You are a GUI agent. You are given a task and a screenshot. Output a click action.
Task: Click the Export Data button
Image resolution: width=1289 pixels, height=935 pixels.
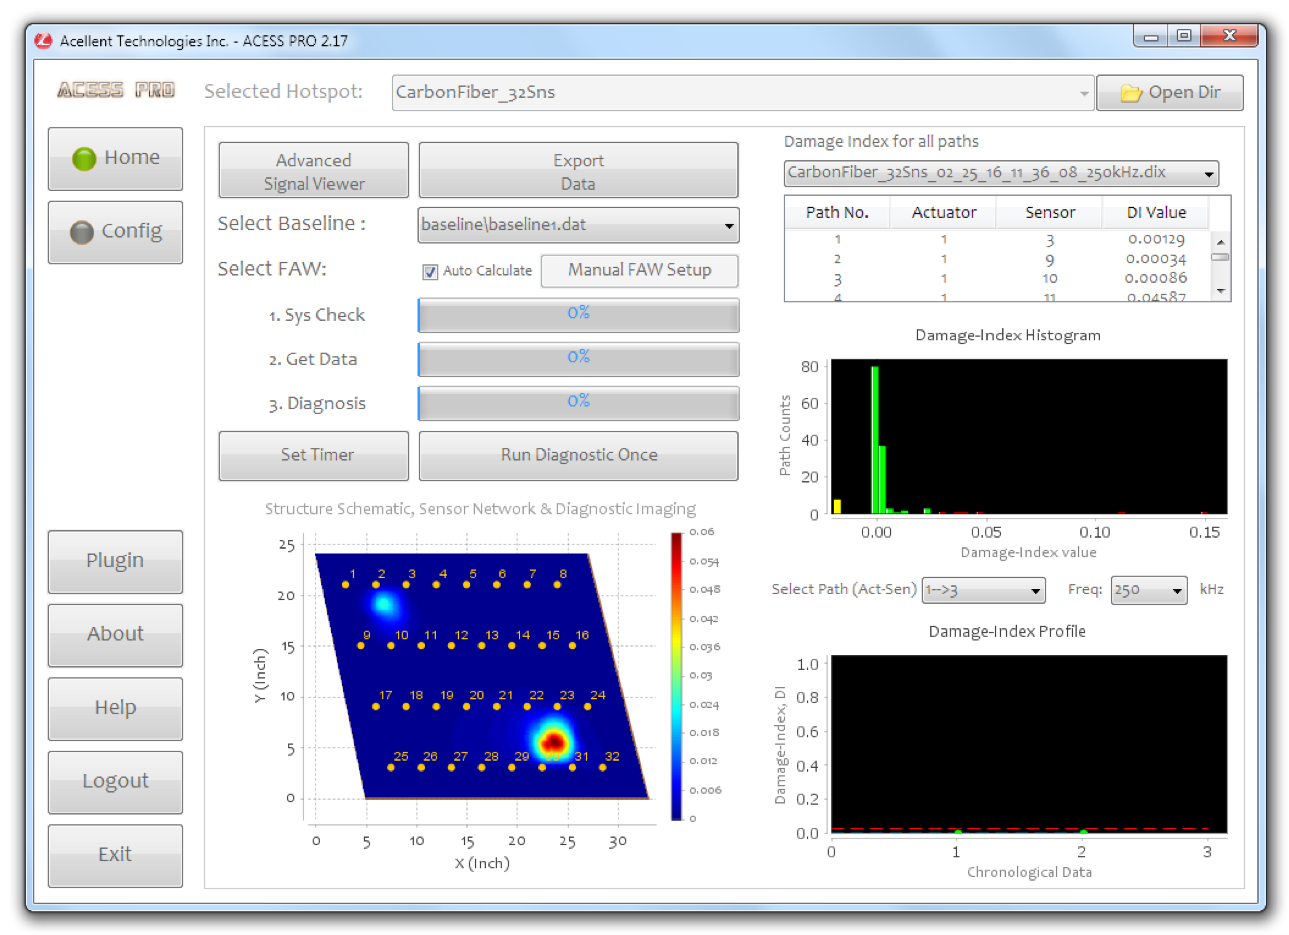point(578,169)
